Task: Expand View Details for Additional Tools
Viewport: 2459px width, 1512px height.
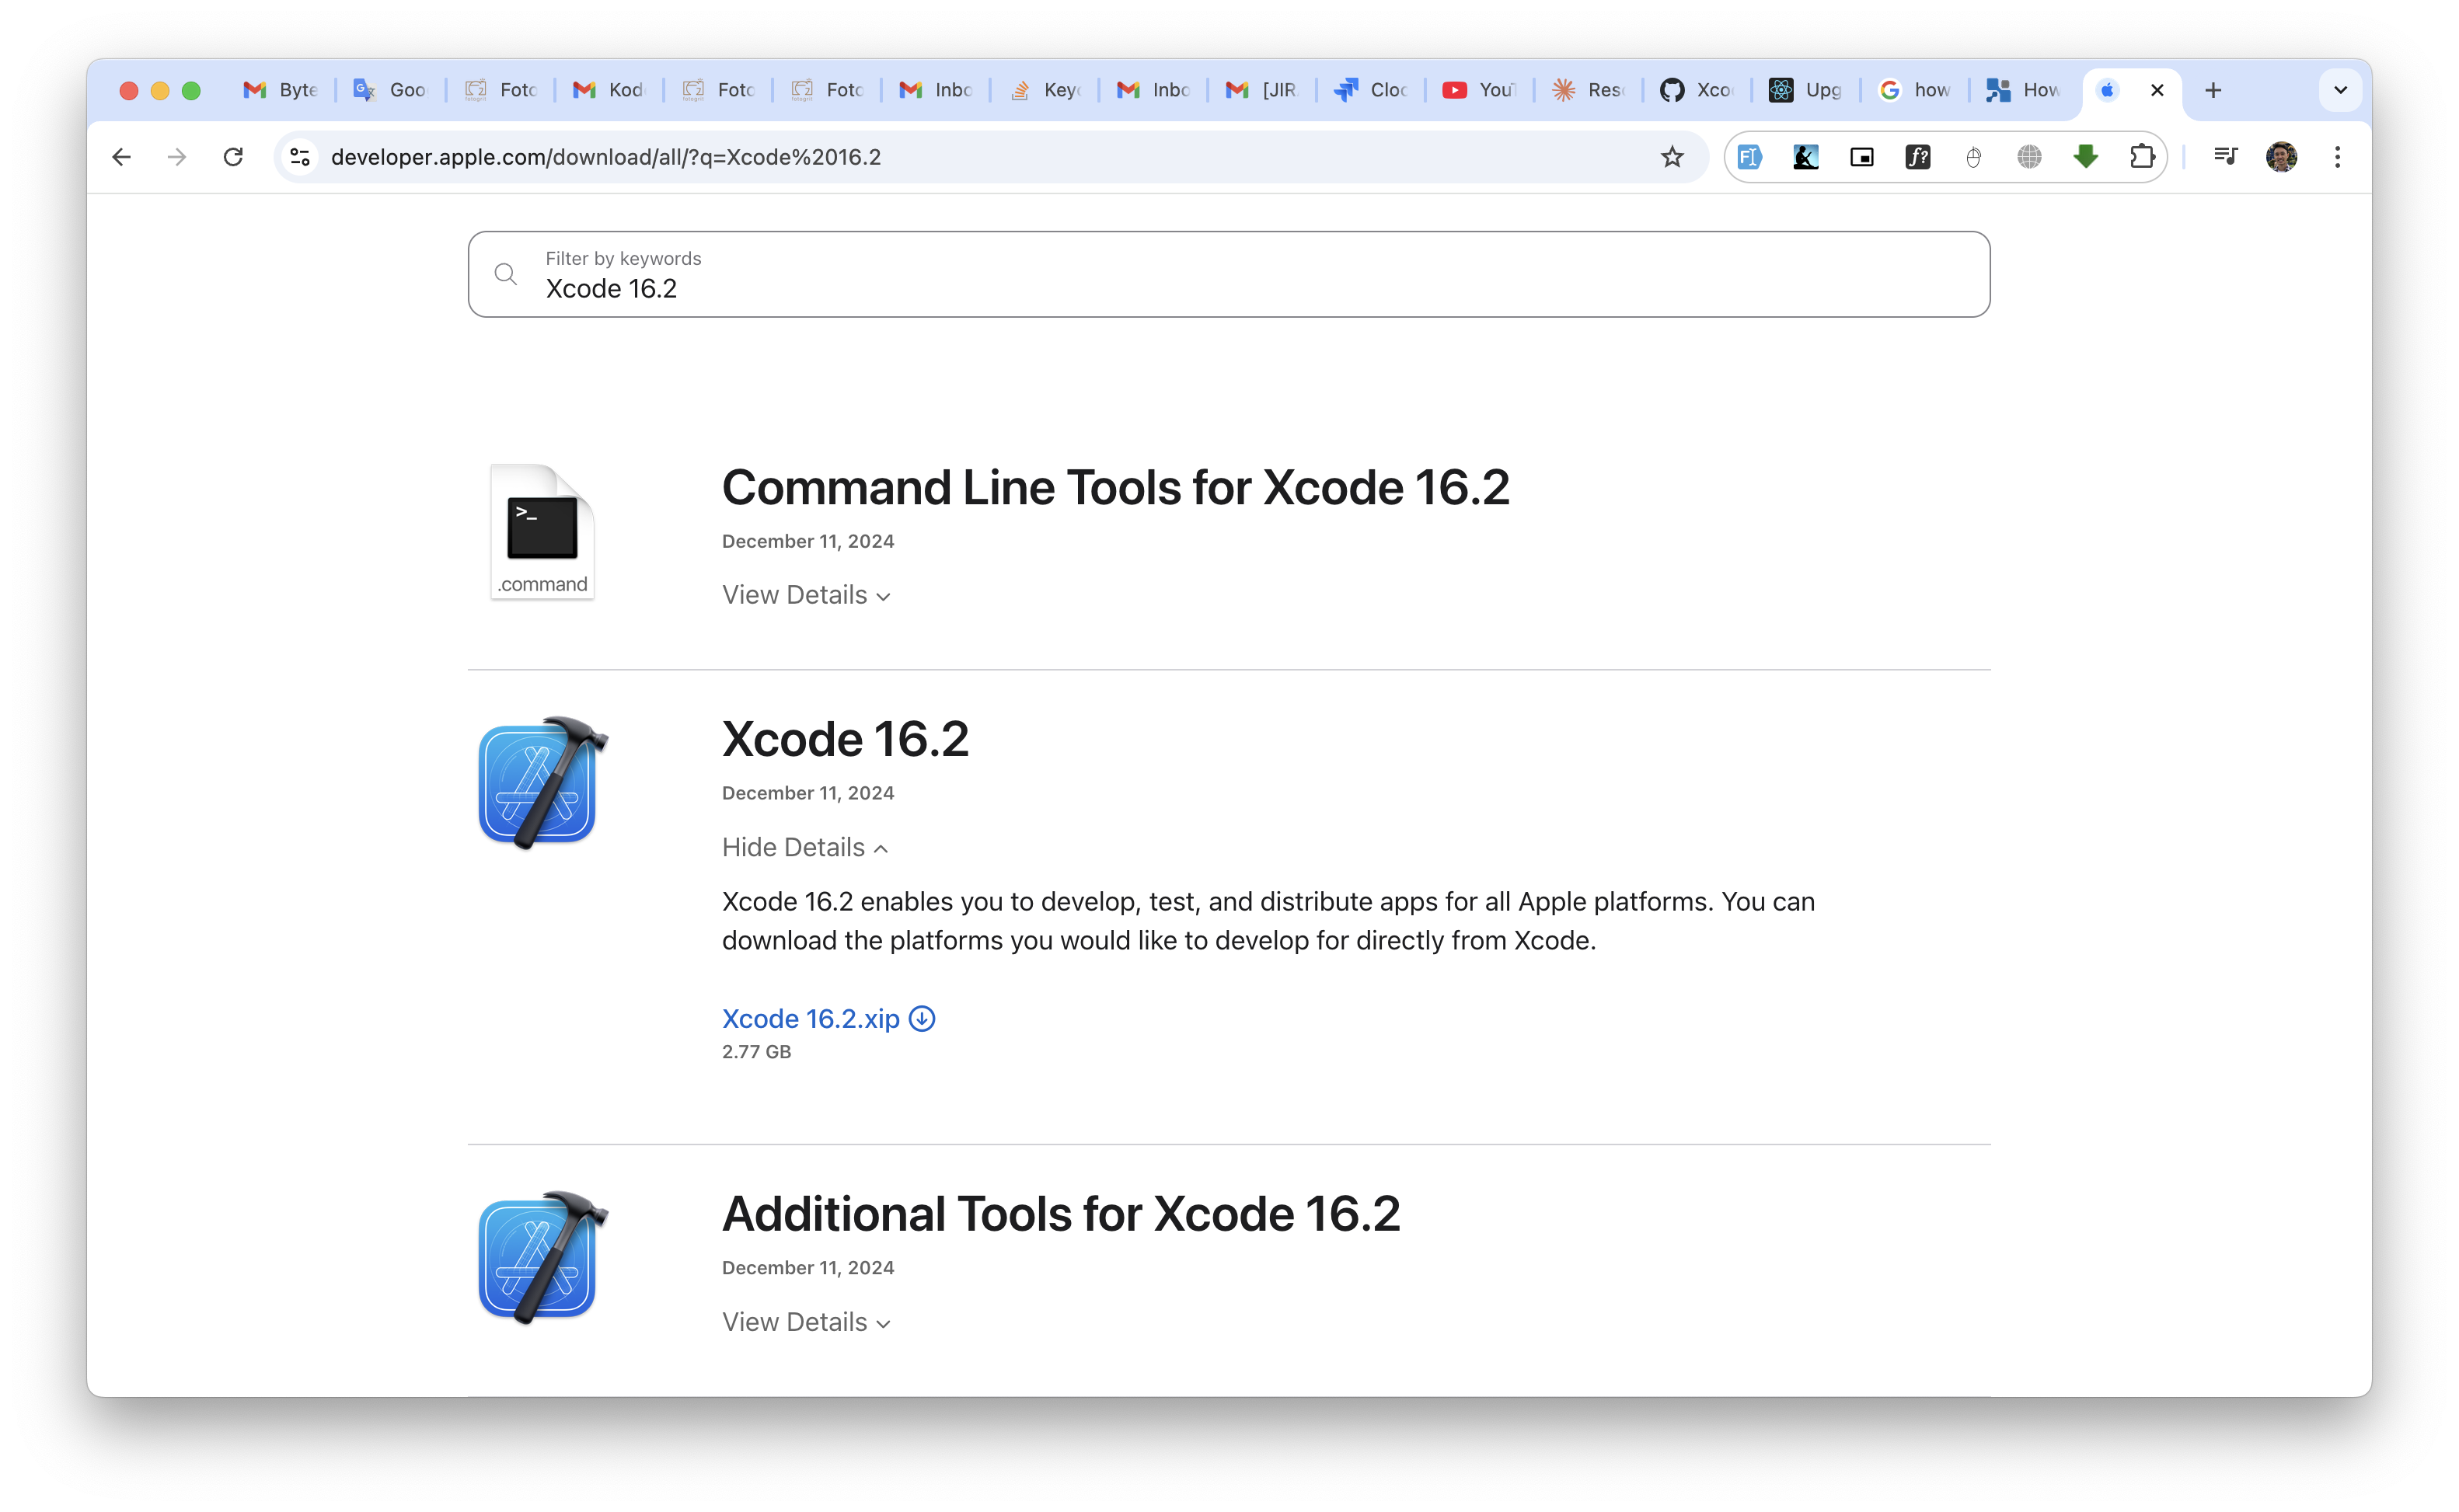Action: pos(806,1322)
